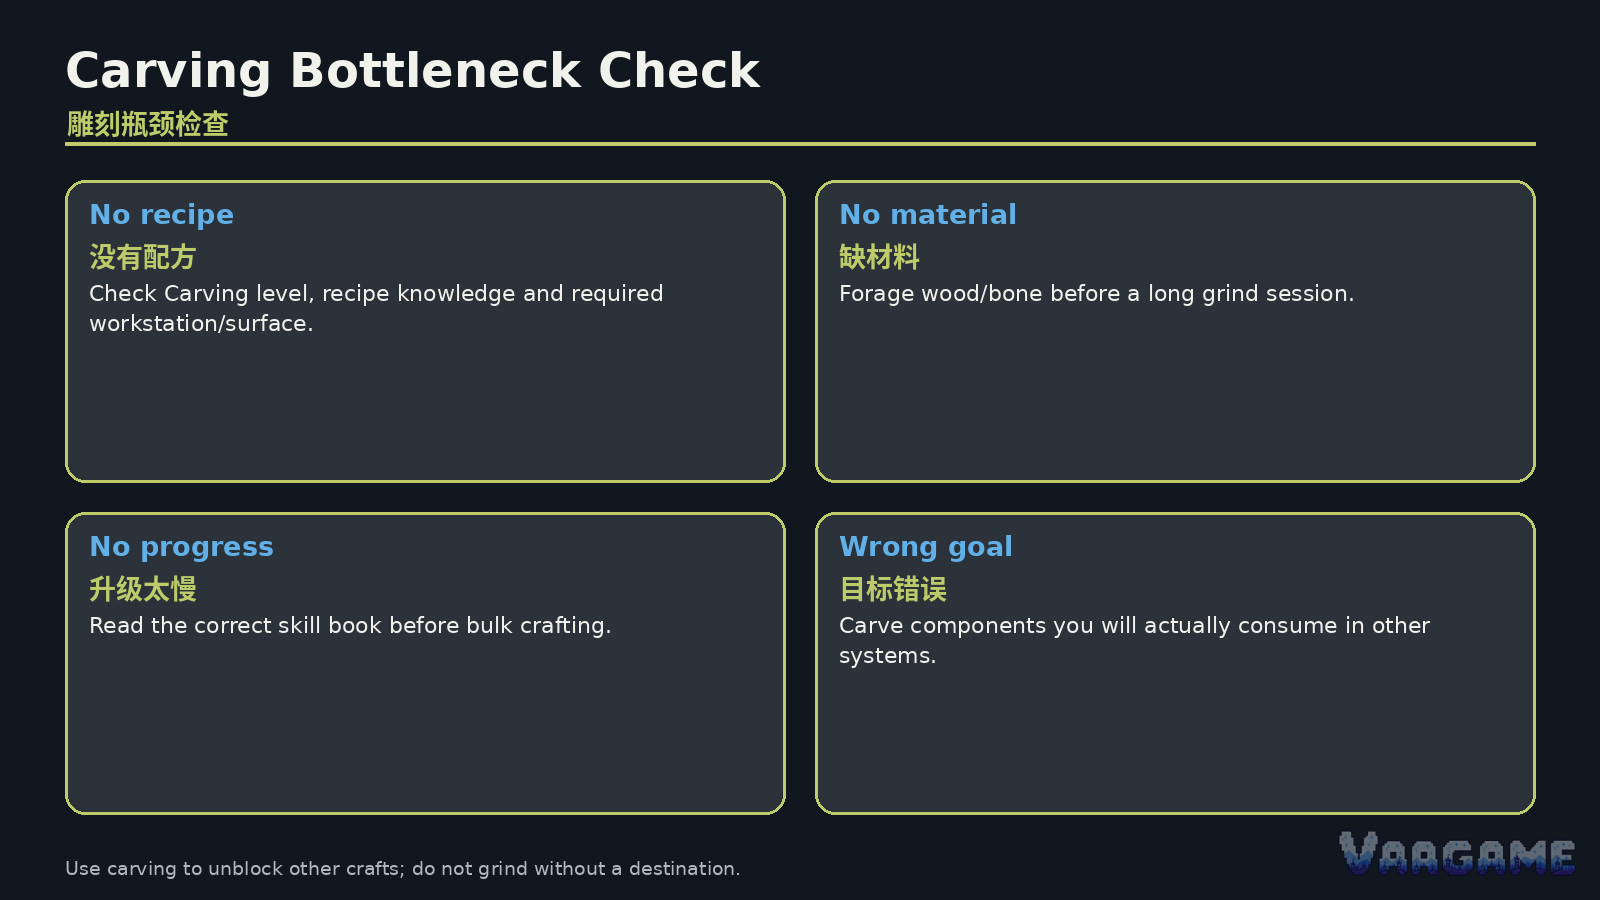Click the 没有配方 subheading
Image resolution: width=1600 pixels, height=900 pixels.
click(143, 257)
